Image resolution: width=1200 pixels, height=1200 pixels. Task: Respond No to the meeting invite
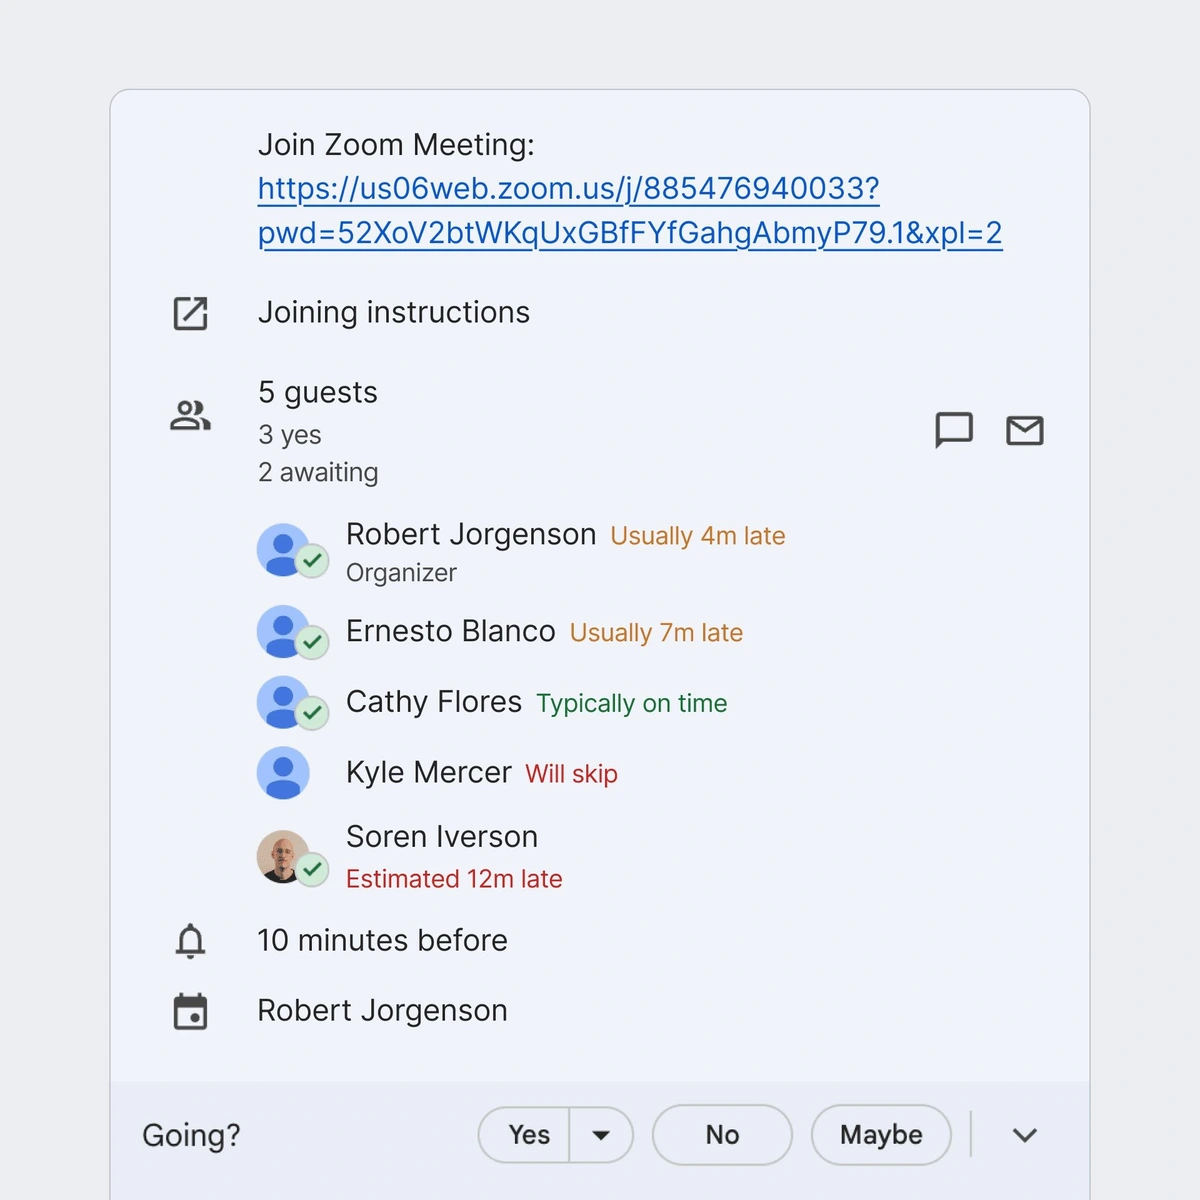[x=722, y=1135]
